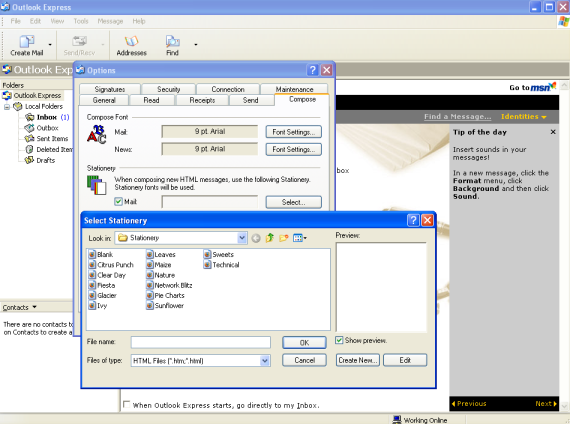Choose the Fiesta stationery file
This screenshot has height=424, width=570.
tap(102, 285)
